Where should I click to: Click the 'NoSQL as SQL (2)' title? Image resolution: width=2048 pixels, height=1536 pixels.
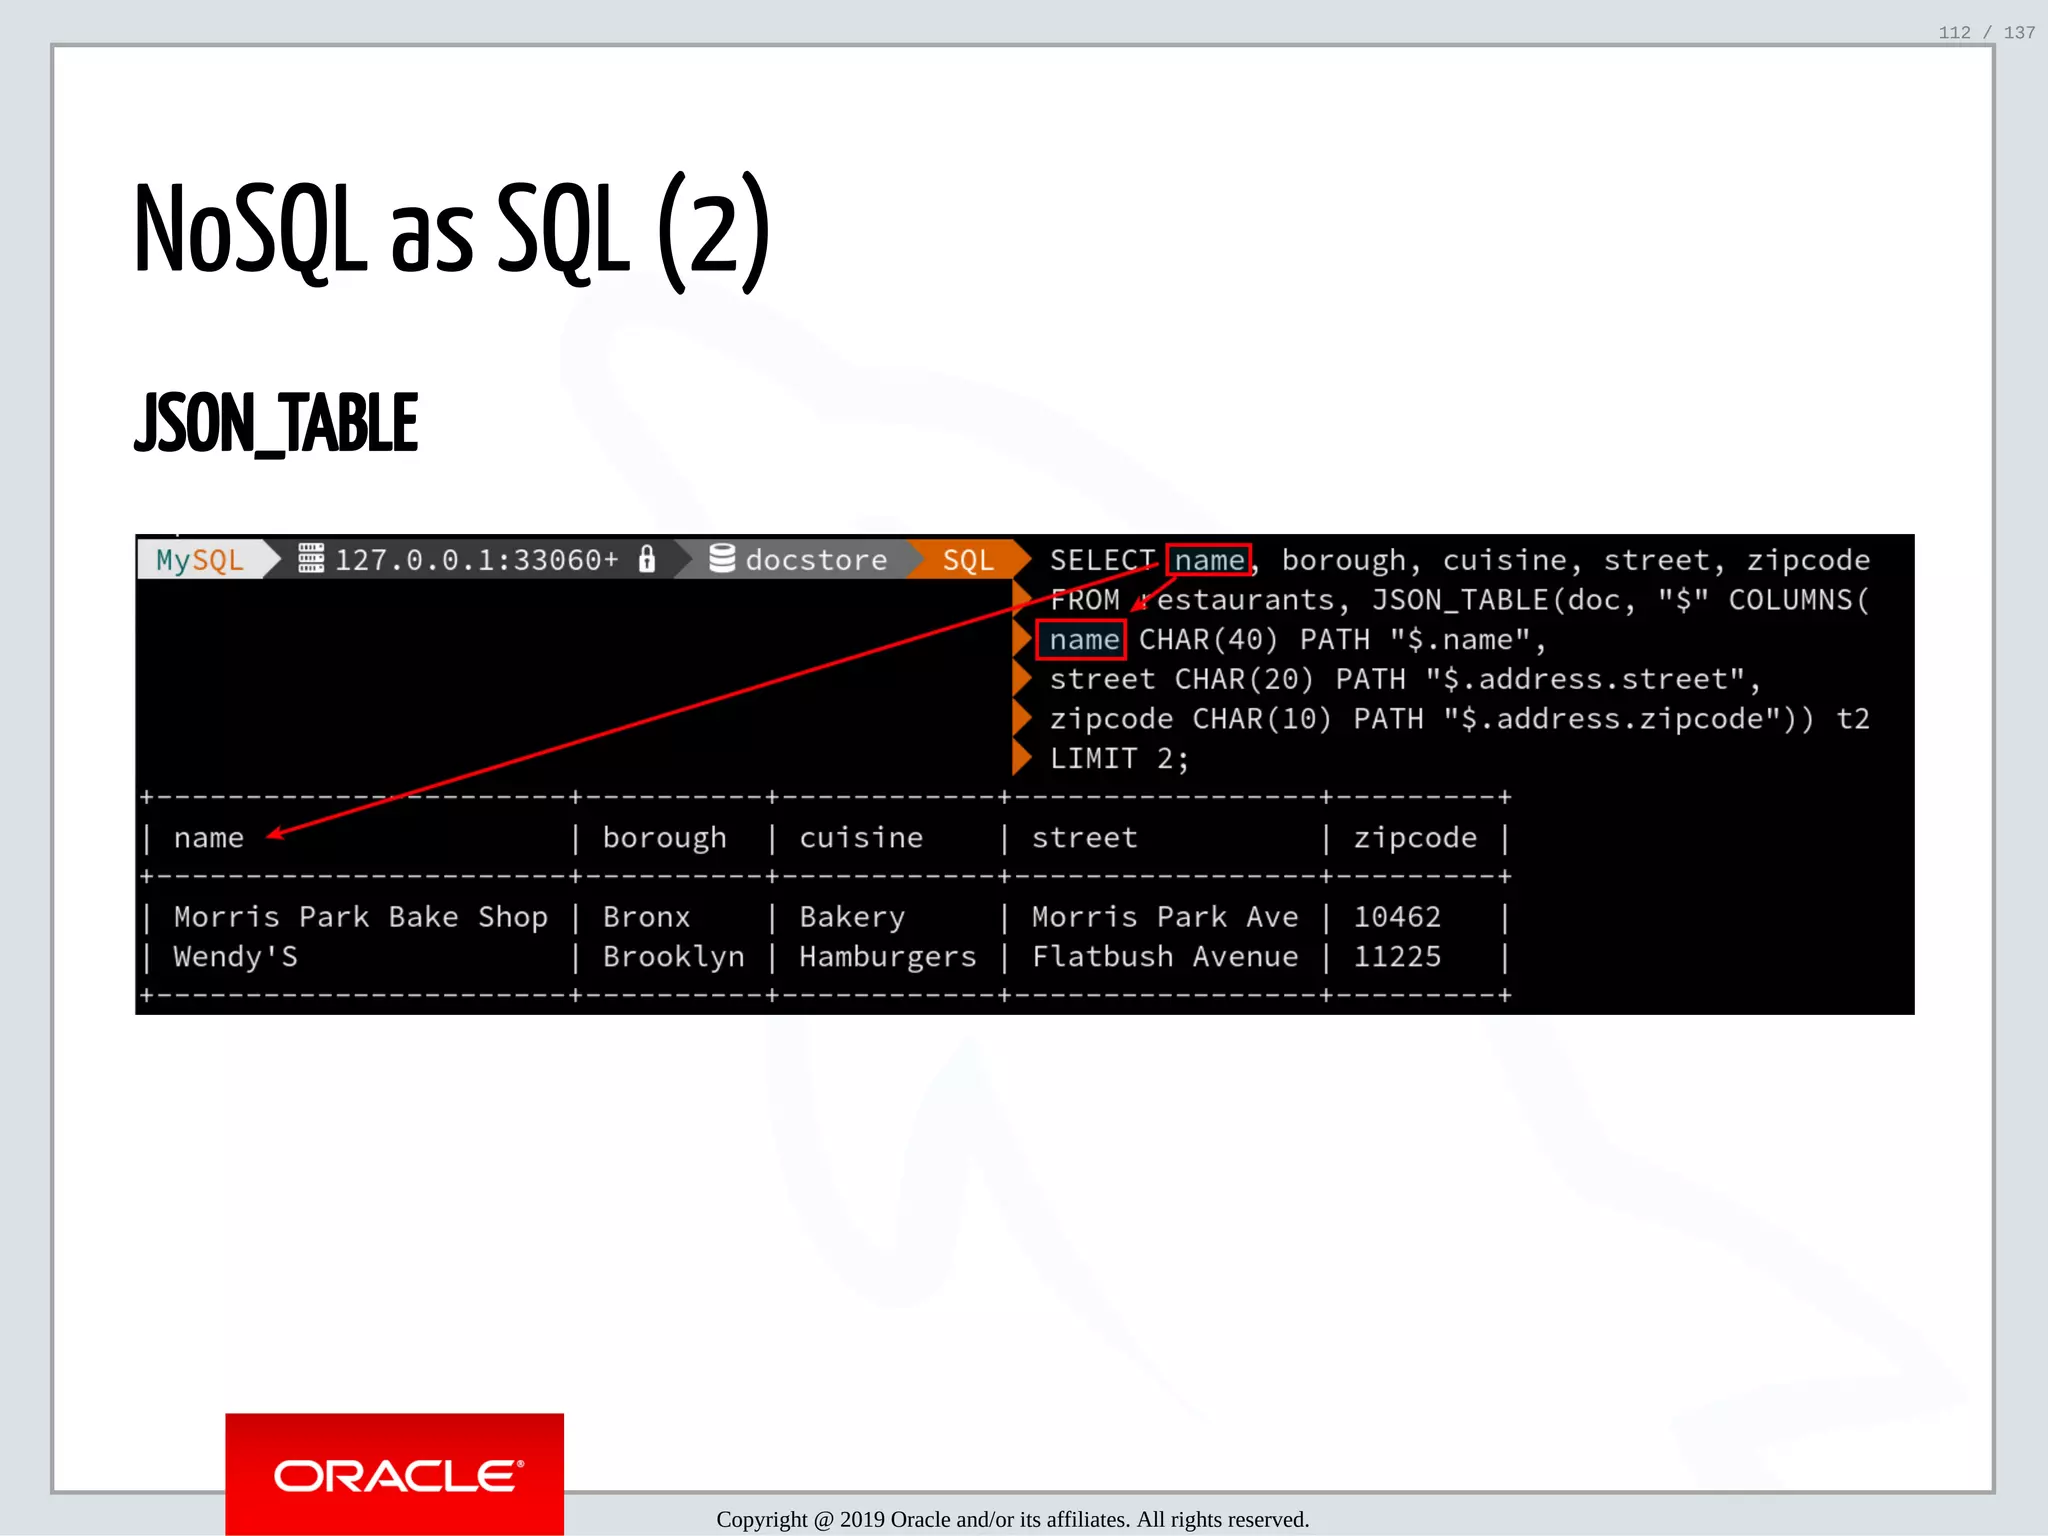[x=453, y=230]
